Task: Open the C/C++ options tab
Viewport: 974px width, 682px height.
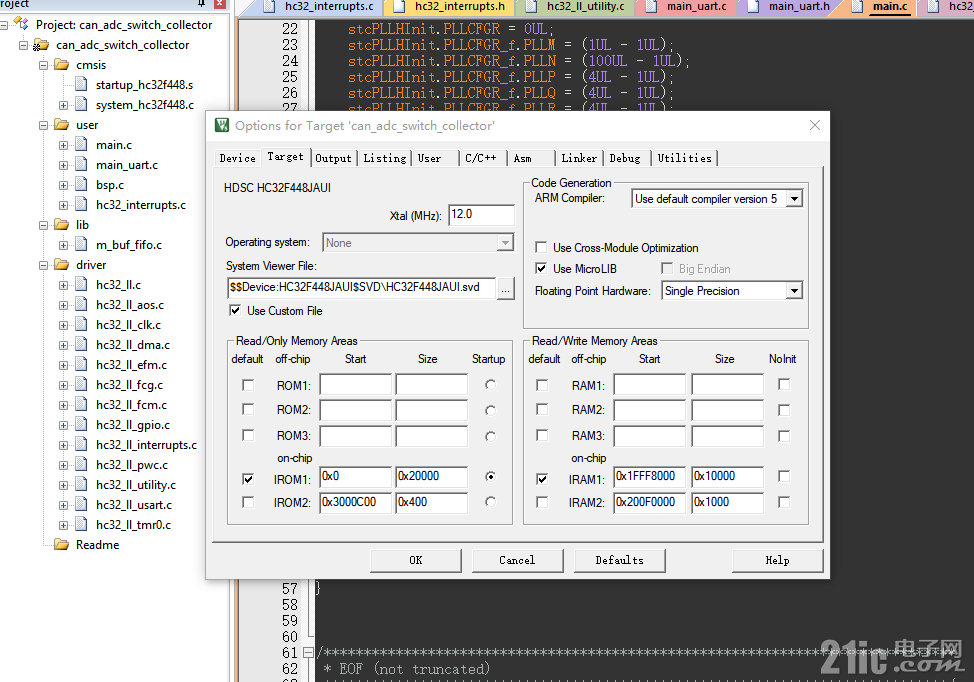Action: (x=481, y=158)
